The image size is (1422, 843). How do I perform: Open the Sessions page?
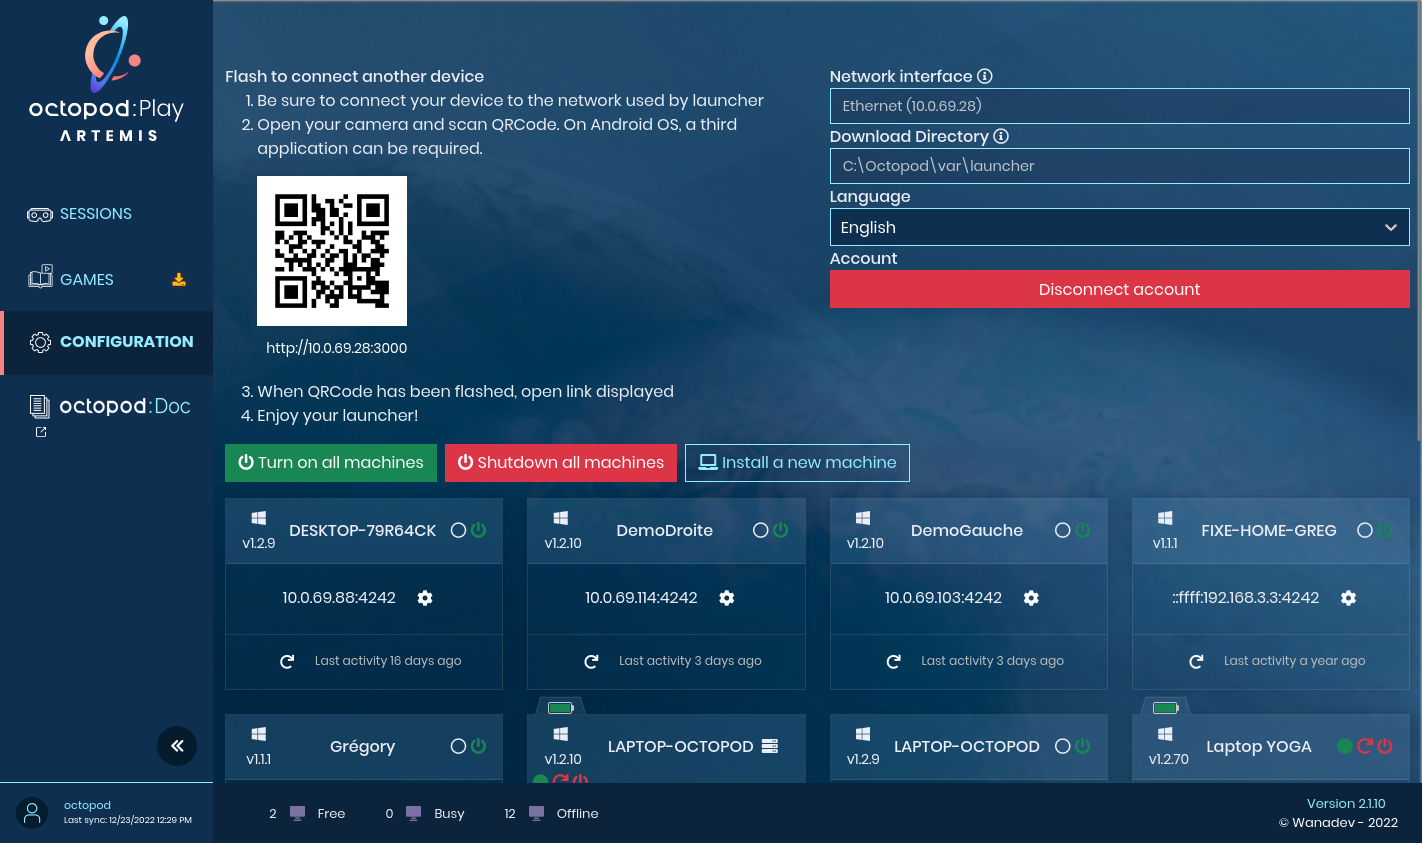(x=96, y=214)
